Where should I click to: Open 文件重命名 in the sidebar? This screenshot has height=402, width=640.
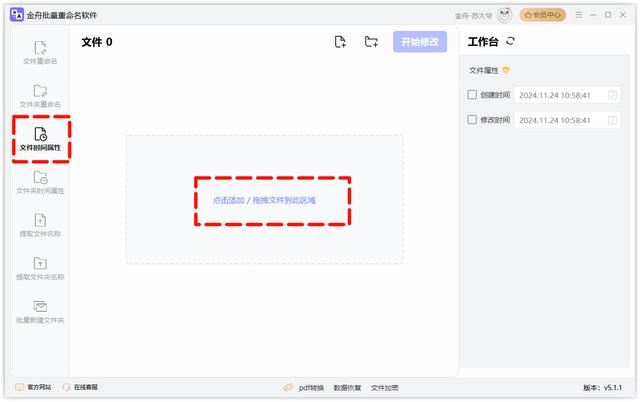pyautogui.click(x=40, y=52)
